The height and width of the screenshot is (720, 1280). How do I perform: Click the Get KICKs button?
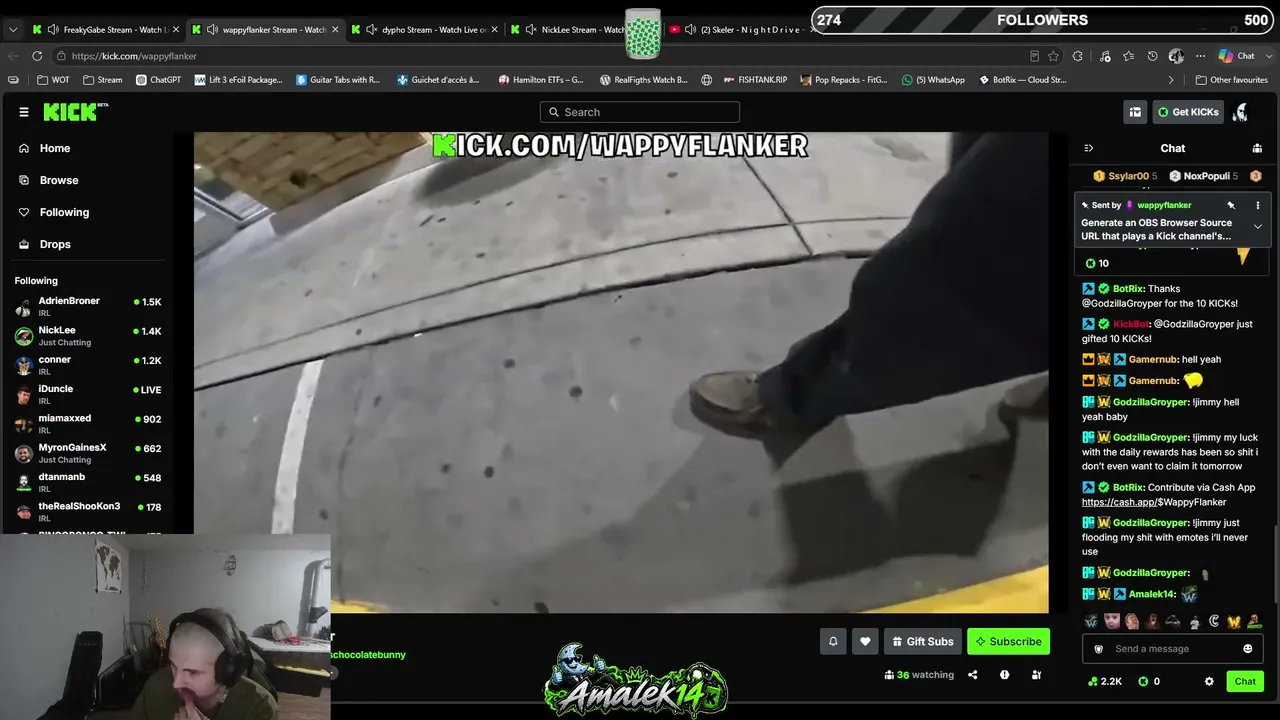(1188, 112)
